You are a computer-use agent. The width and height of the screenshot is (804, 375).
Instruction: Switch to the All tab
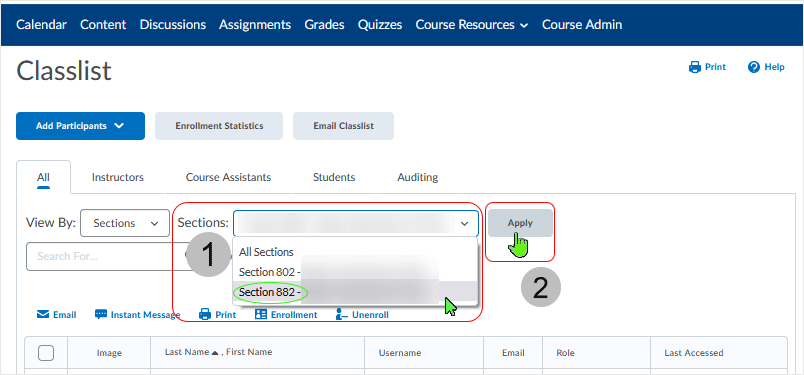44,177
